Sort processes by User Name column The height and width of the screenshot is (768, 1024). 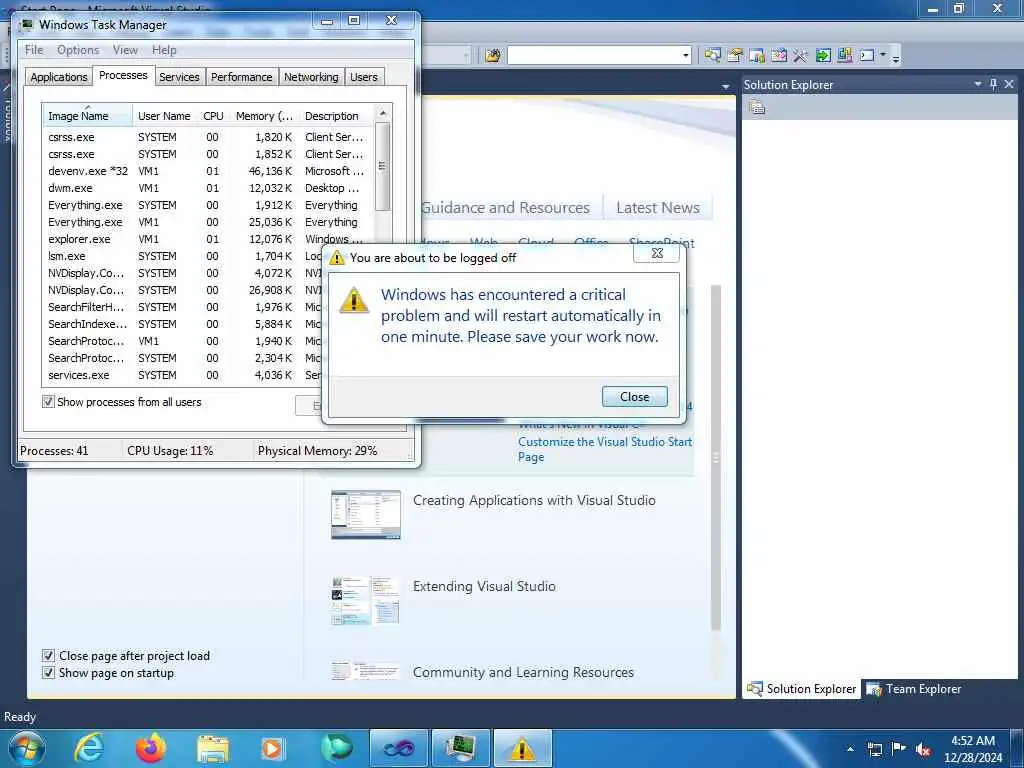[x=164, y=116]
